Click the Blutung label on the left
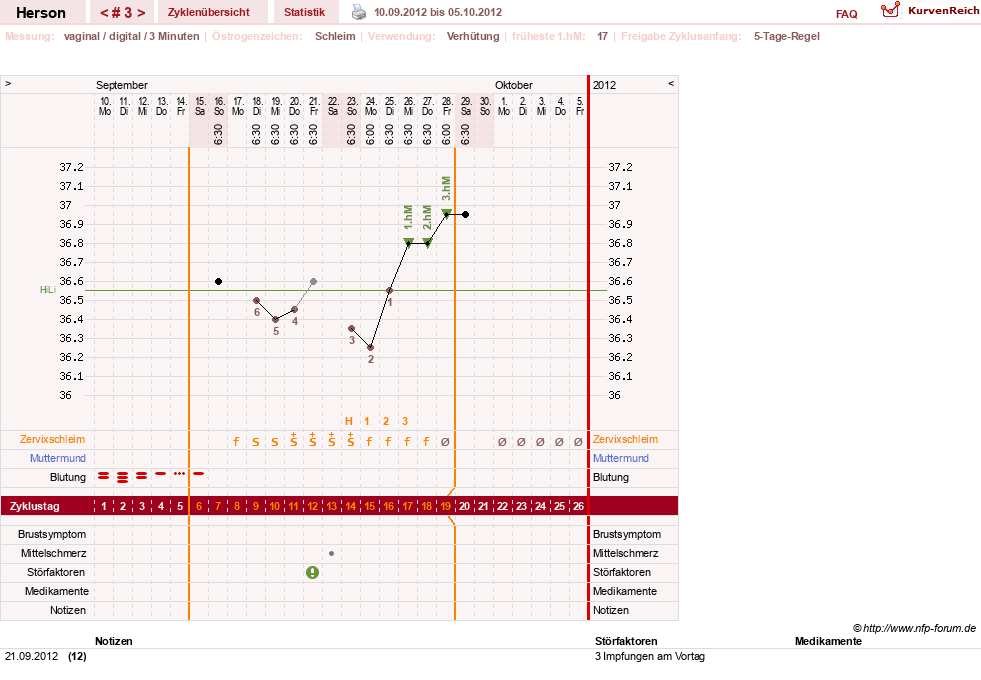The image size is (981, 680). (68, 477)
